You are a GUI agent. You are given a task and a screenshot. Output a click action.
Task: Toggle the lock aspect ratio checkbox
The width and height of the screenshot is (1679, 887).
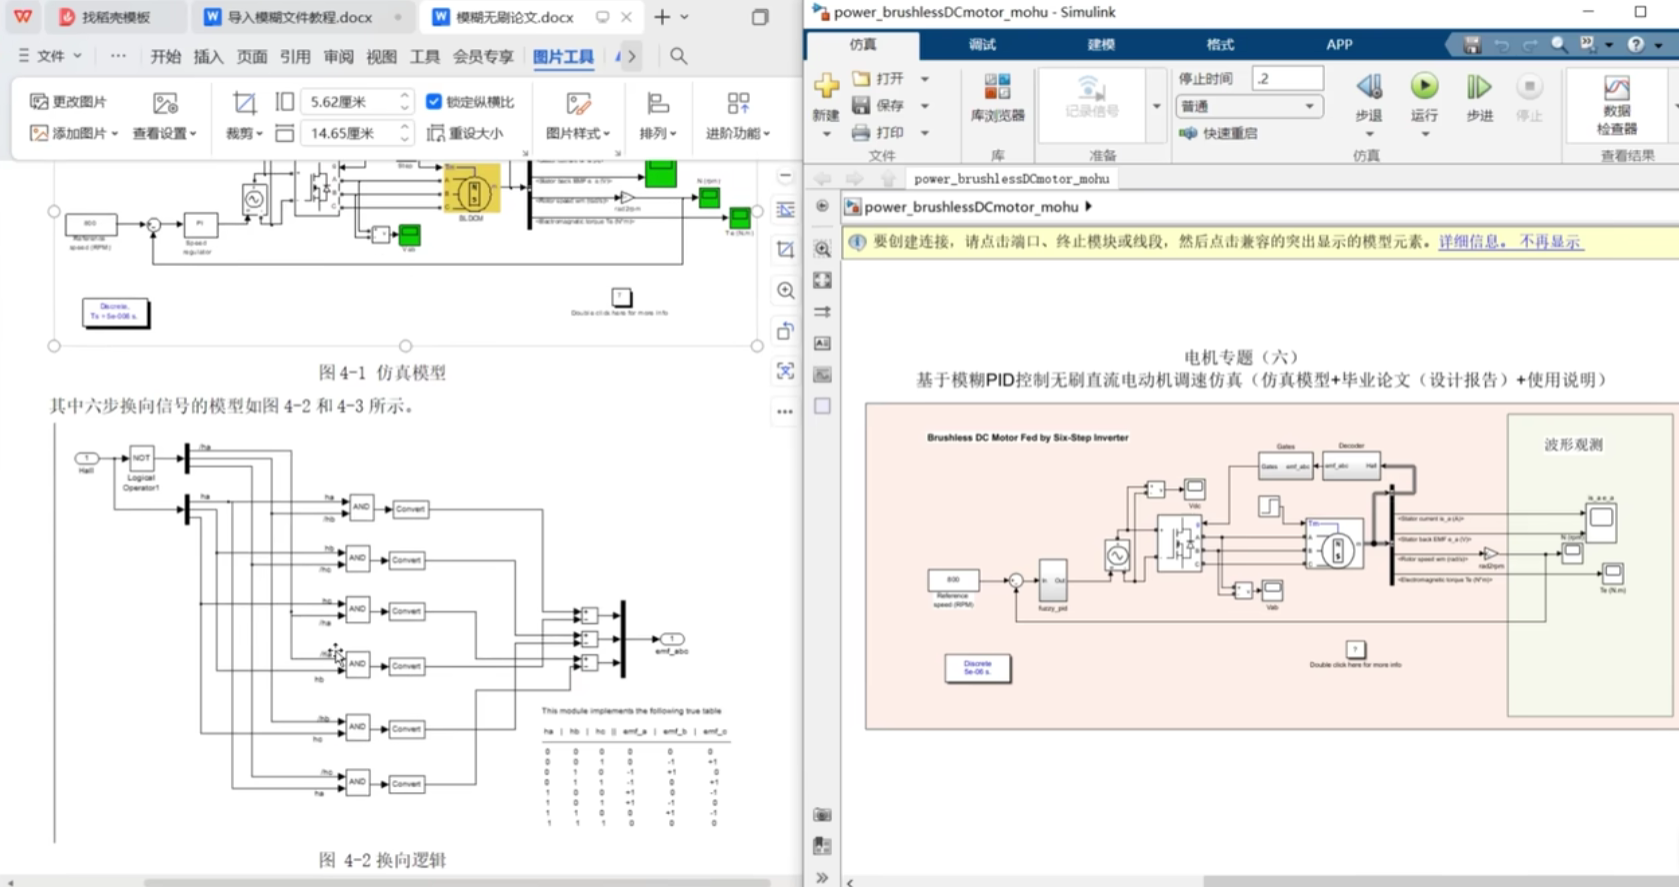tap(434, 101)
